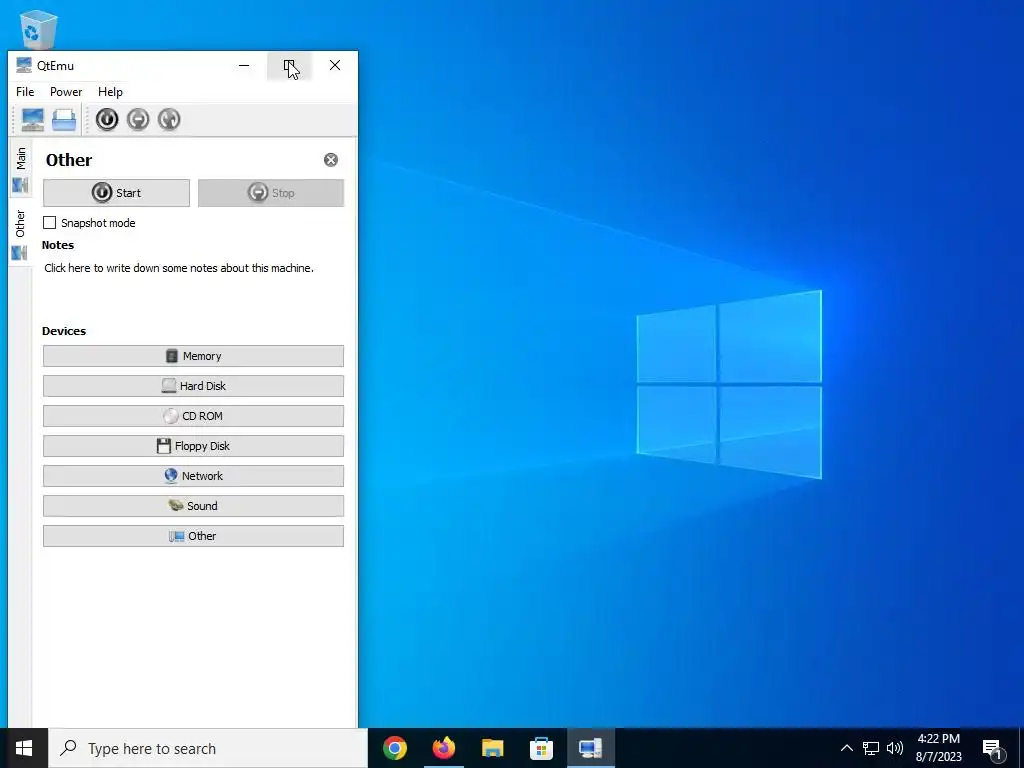Select the Other vertical tab
The image size is (1024, 768).
click(x=20, y=234)
